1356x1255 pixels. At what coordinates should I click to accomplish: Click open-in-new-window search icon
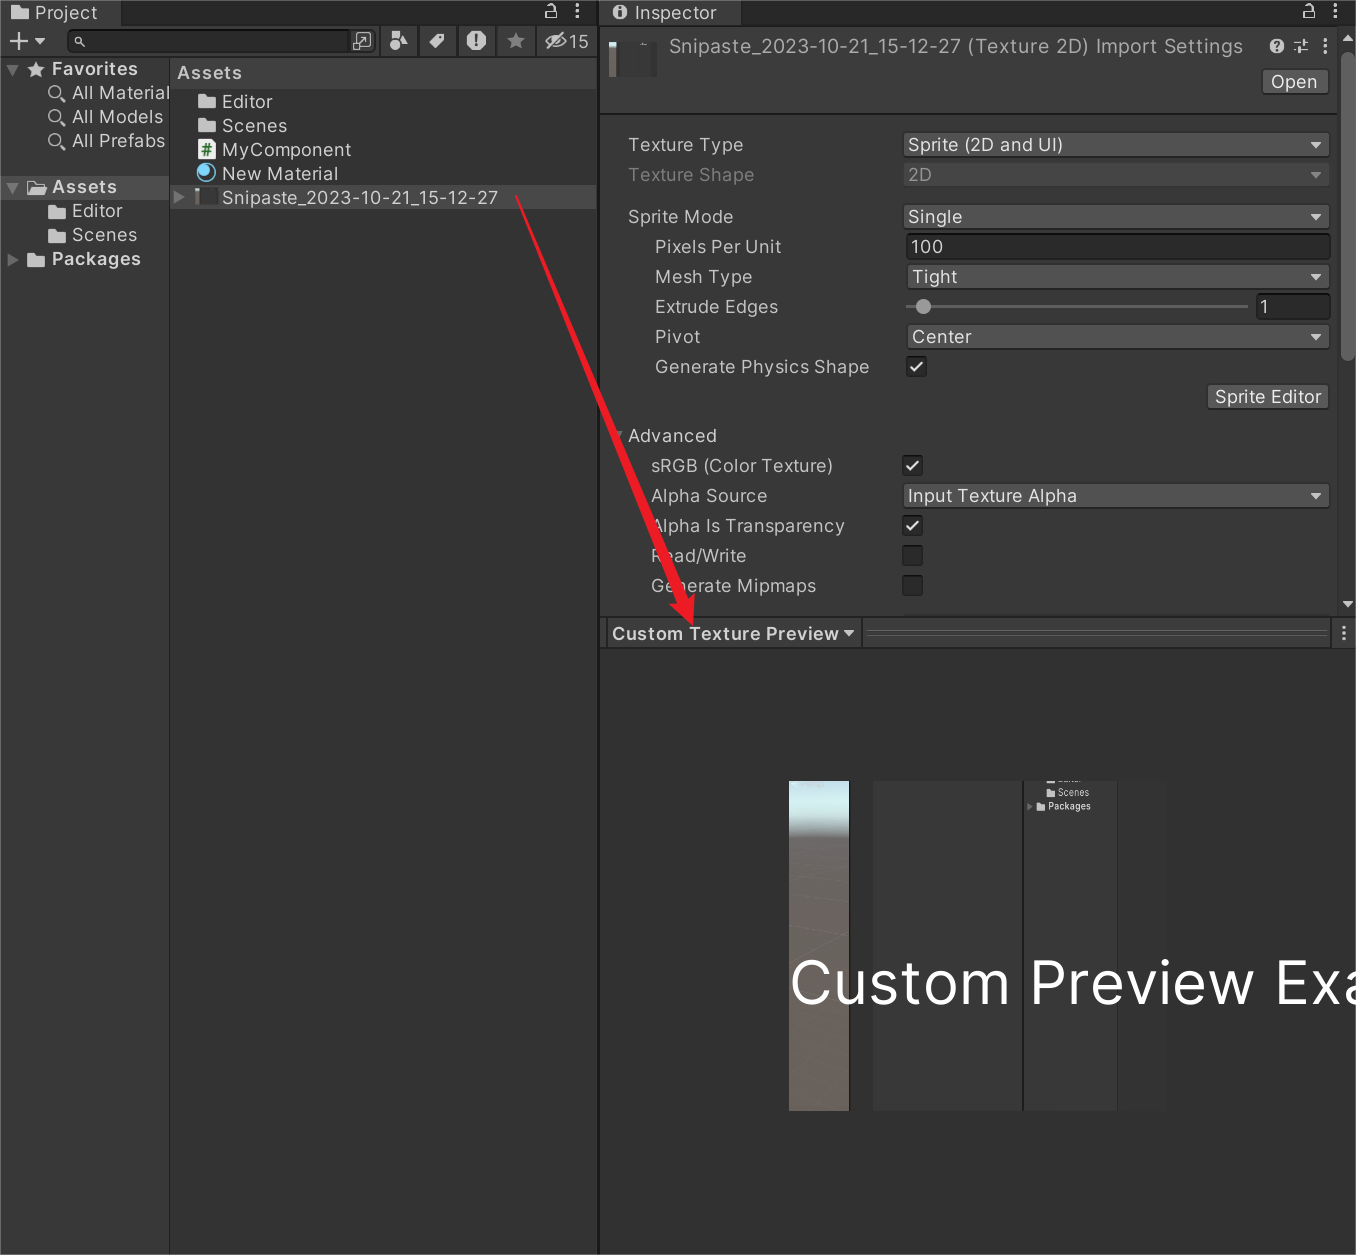362,41
